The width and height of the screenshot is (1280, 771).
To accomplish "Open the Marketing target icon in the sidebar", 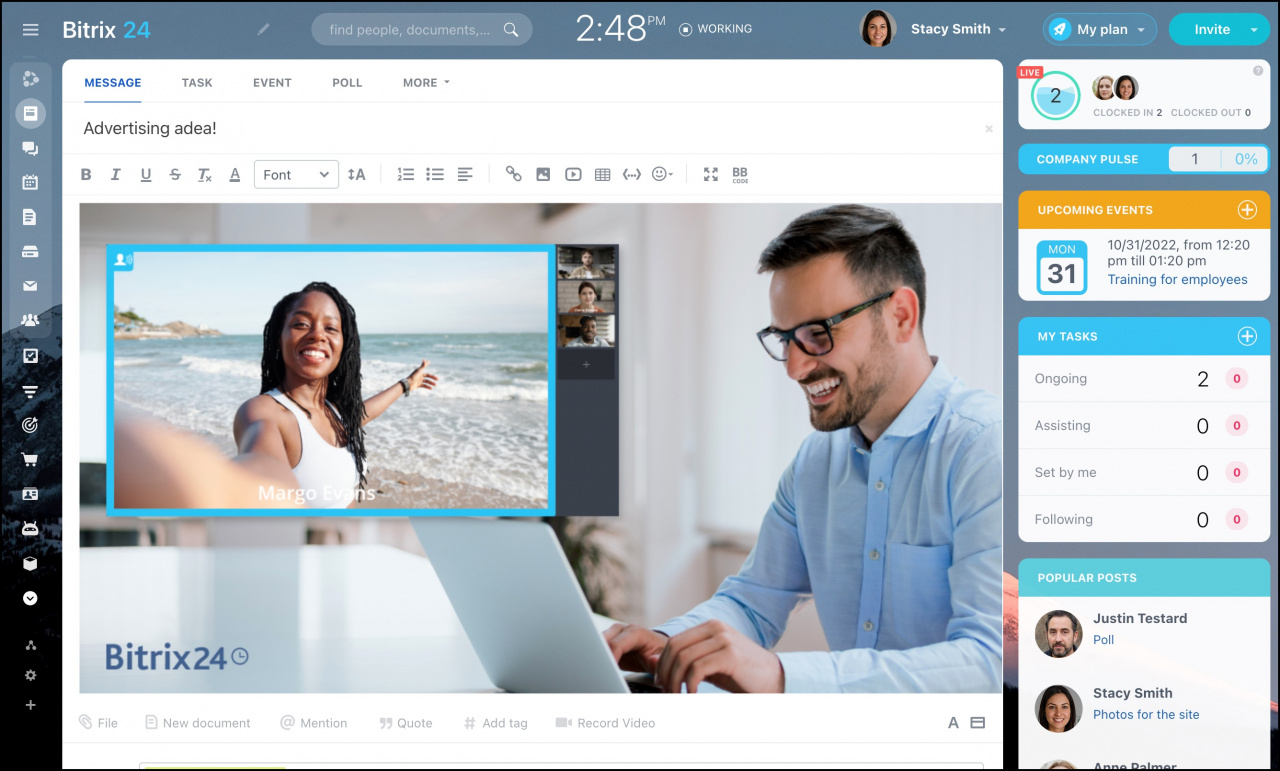I will (x=30, y=425).
